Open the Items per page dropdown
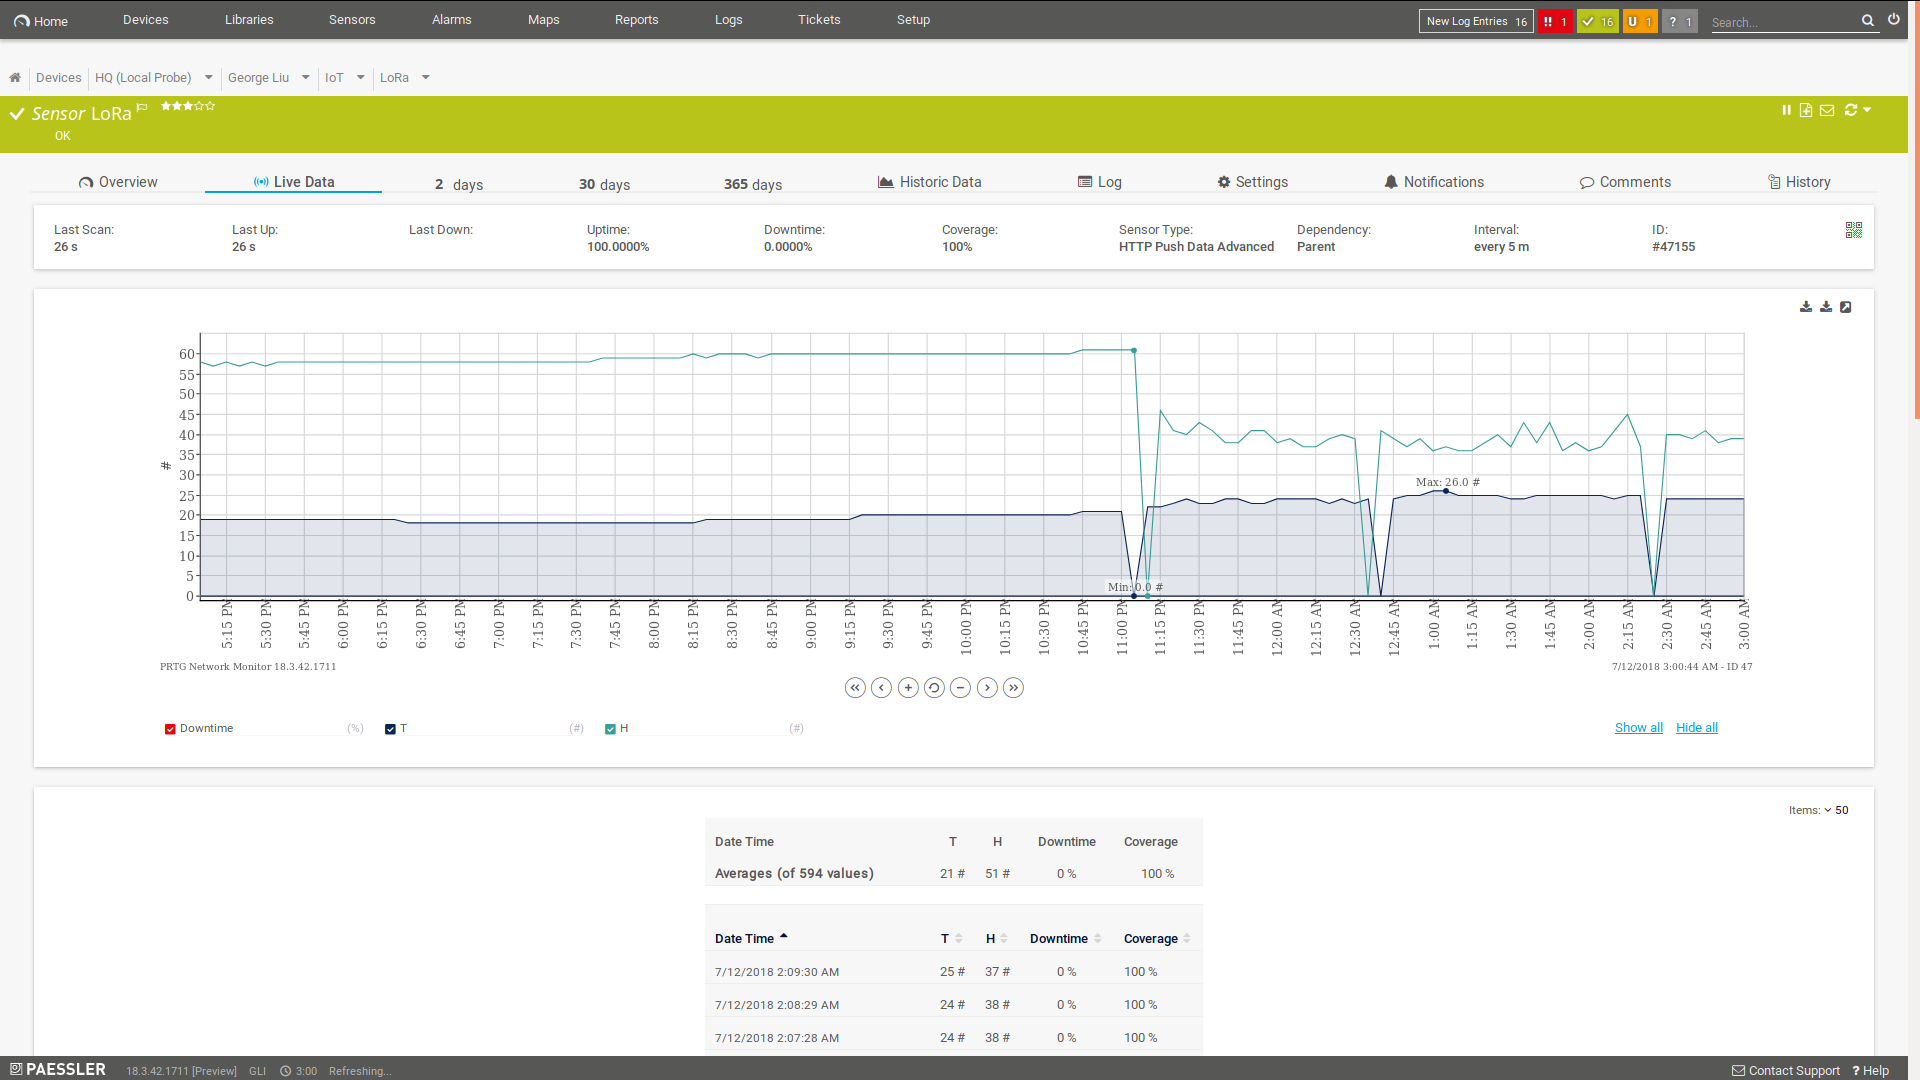Viewport: 1920px width, 1080px height. (1819, 810)
